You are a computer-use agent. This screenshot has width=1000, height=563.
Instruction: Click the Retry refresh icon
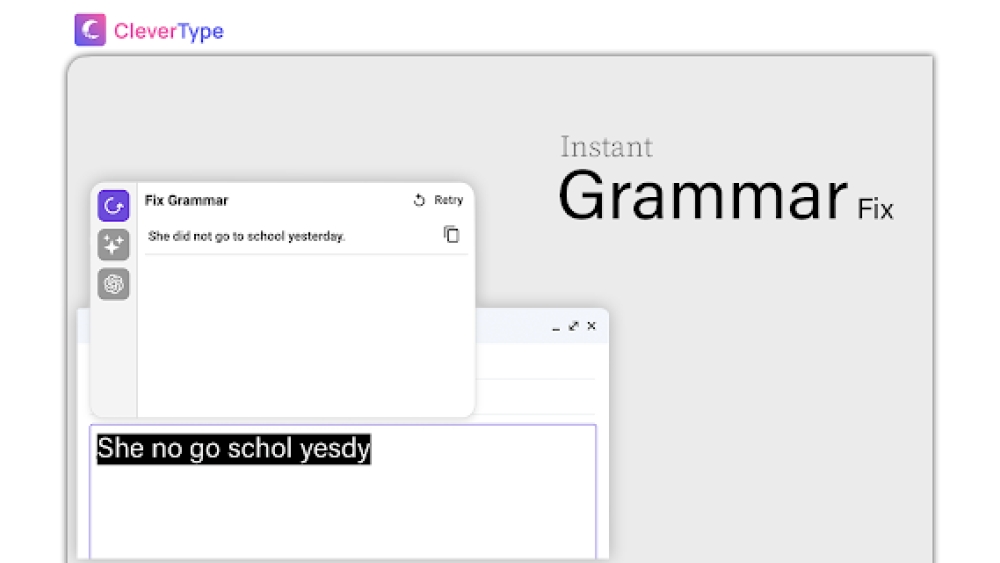pyautogui.click(x=419, y=200)
